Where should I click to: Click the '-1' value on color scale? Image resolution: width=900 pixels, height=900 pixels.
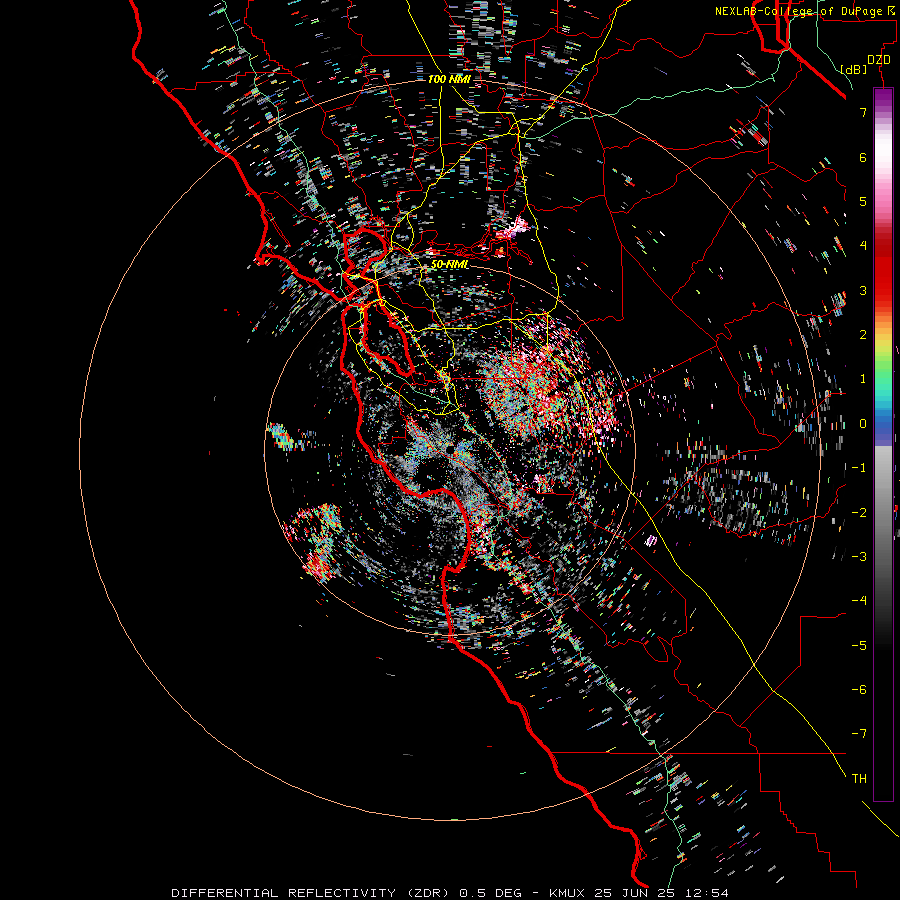coord(859,468)
